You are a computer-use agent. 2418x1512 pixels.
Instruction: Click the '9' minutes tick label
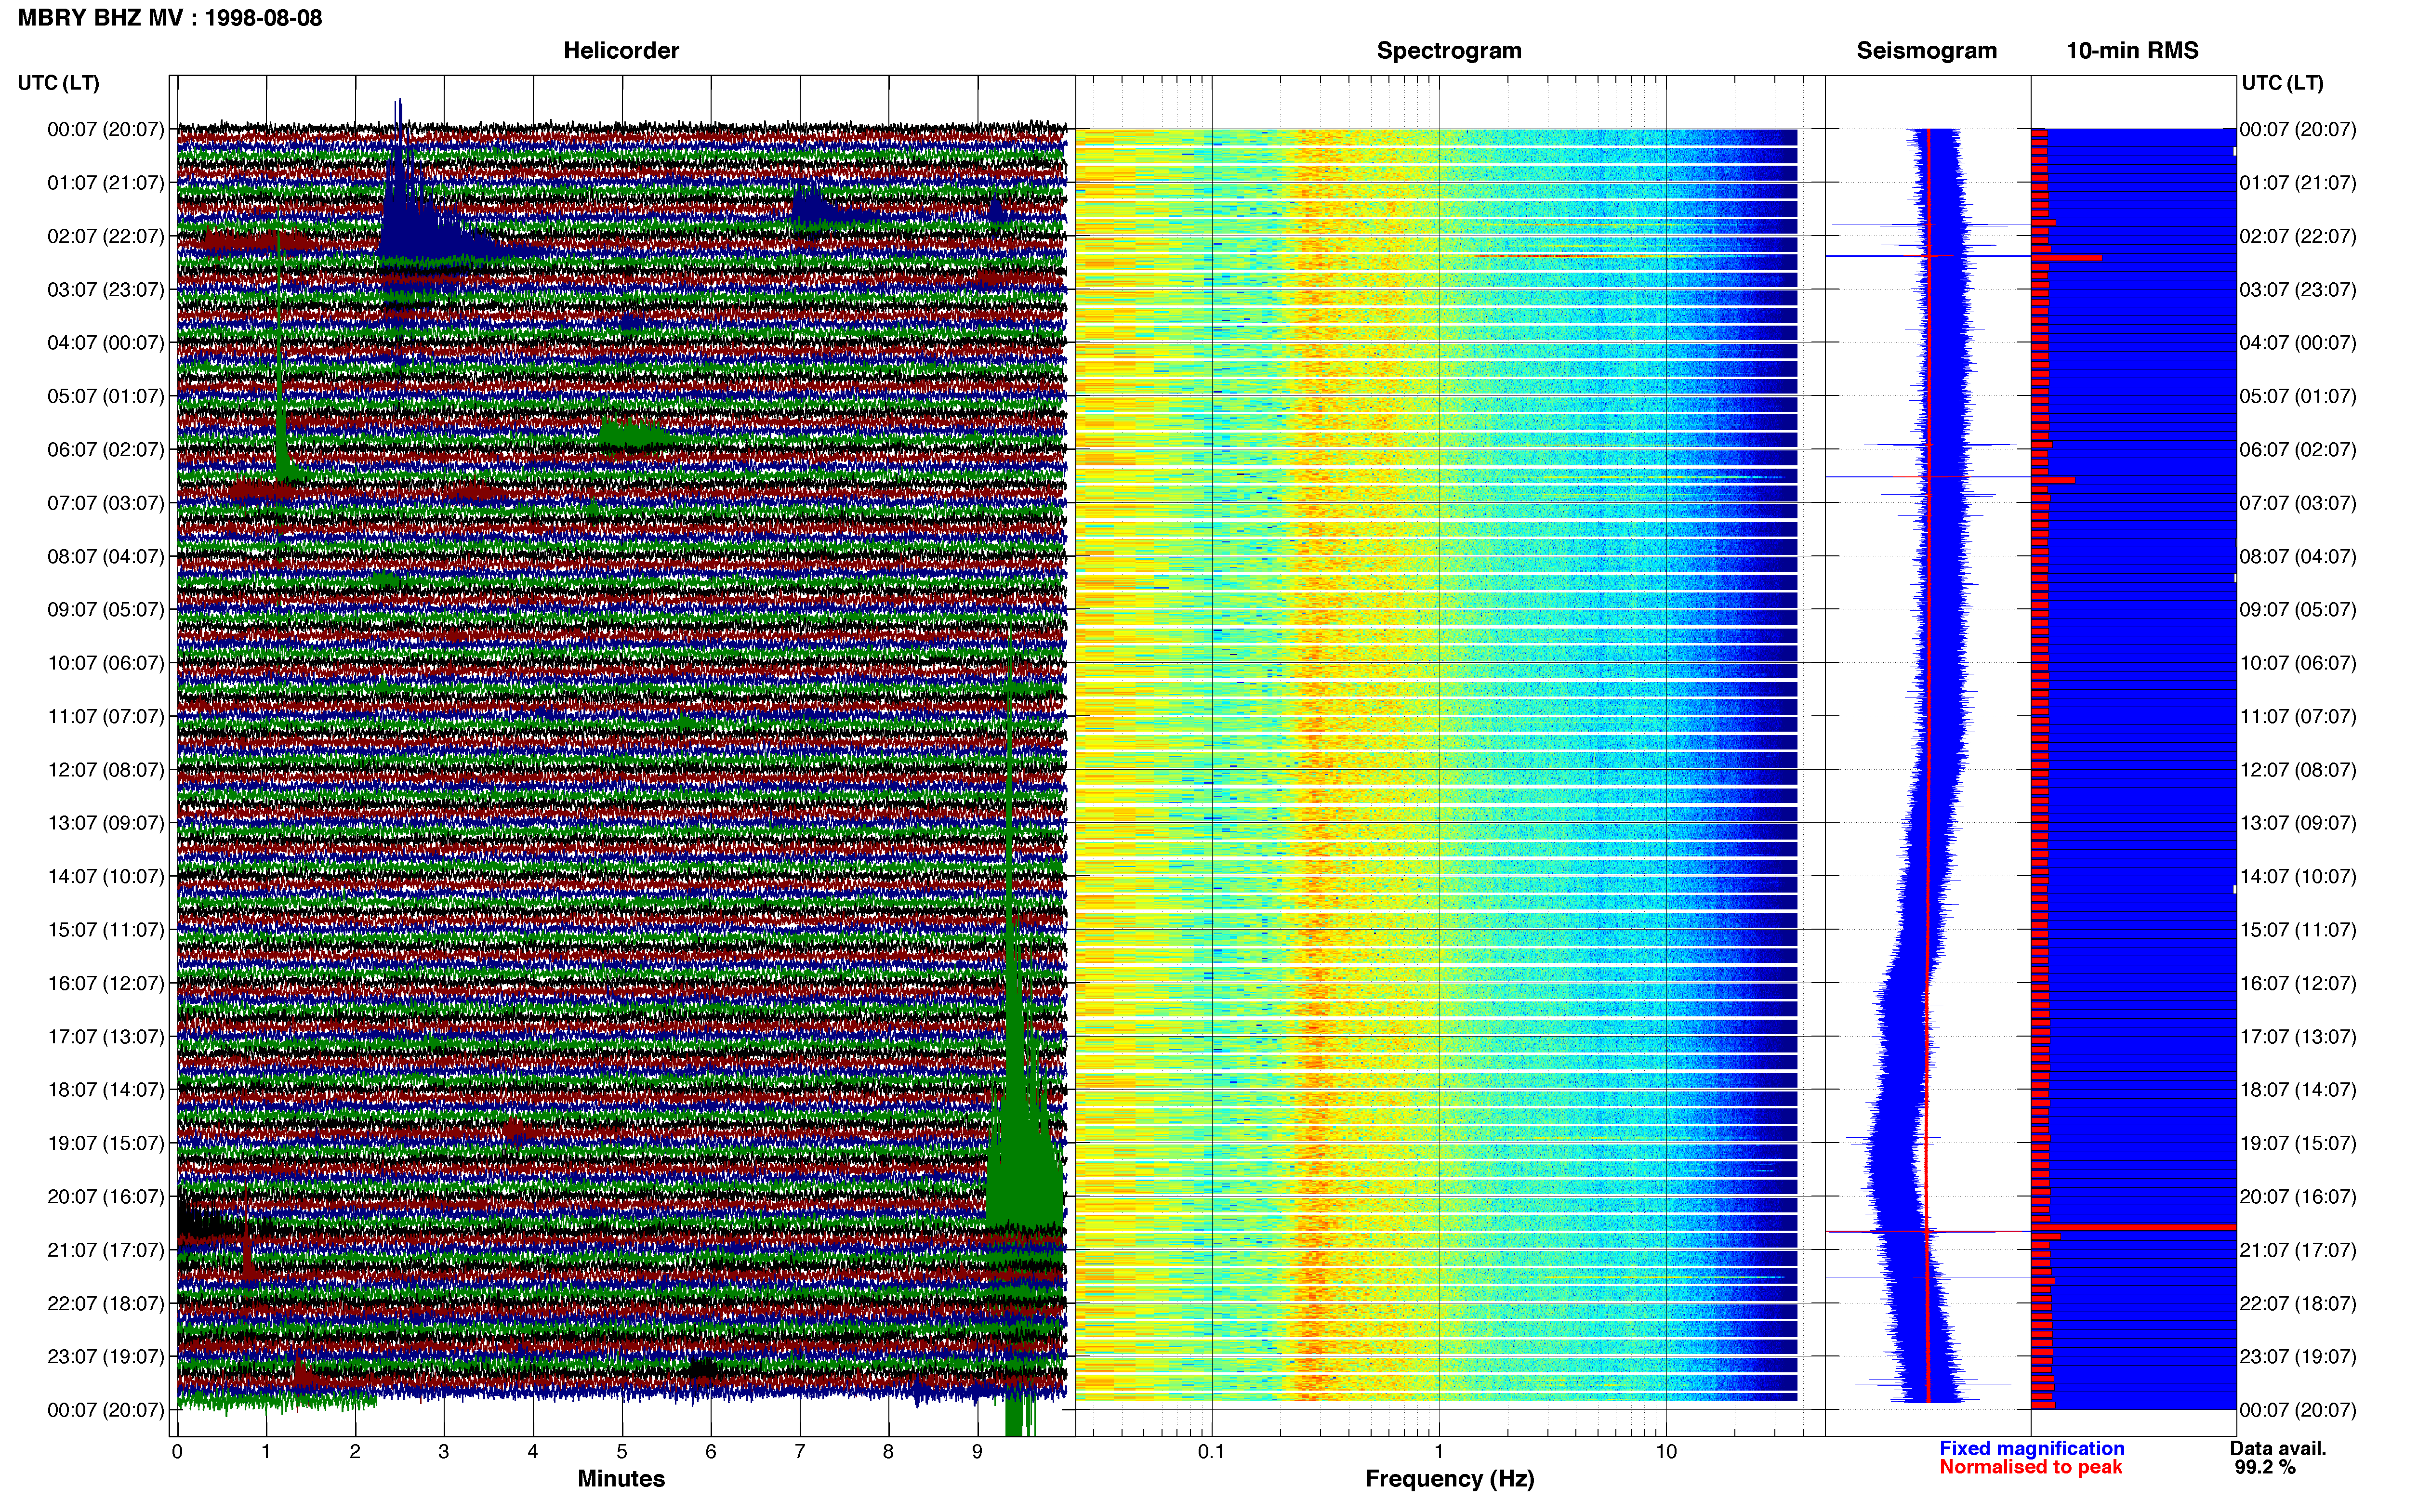pyautogui.click(x=977, y=1451)
